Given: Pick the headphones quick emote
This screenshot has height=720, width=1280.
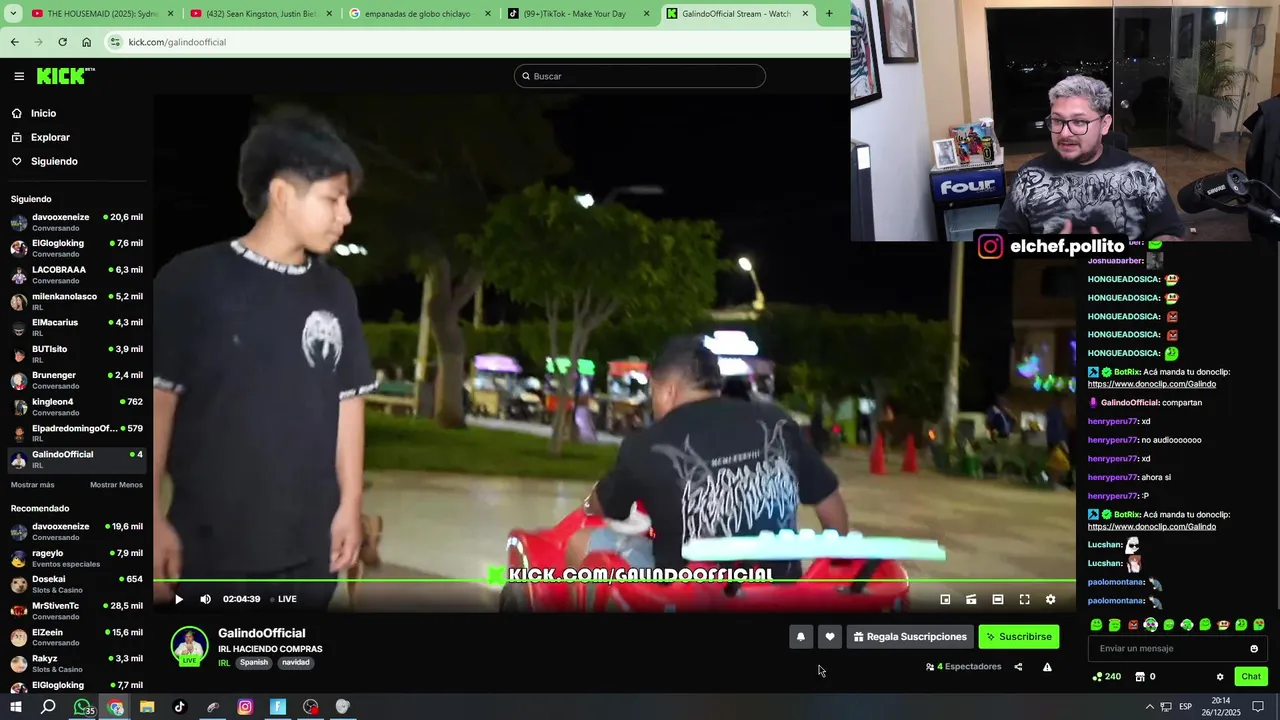Looking at the screenshot, I should [x=1151, y=625].
